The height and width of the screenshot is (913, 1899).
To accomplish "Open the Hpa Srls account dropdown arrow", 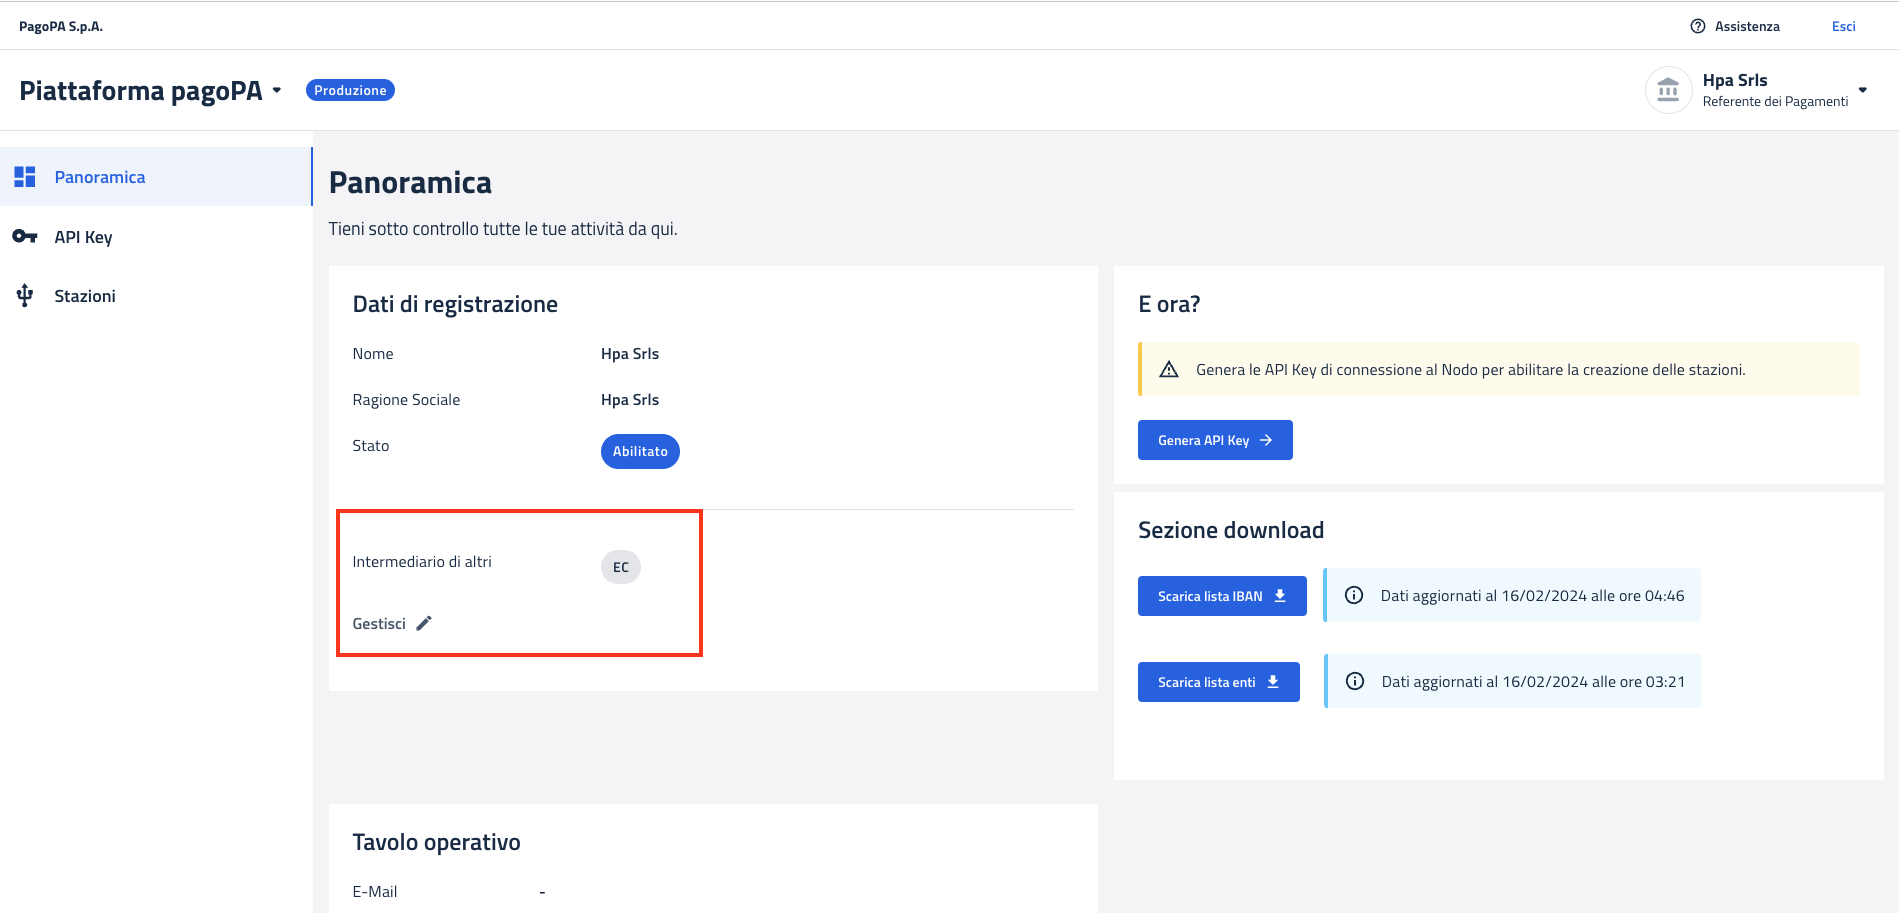I will tap(1862, 90).
